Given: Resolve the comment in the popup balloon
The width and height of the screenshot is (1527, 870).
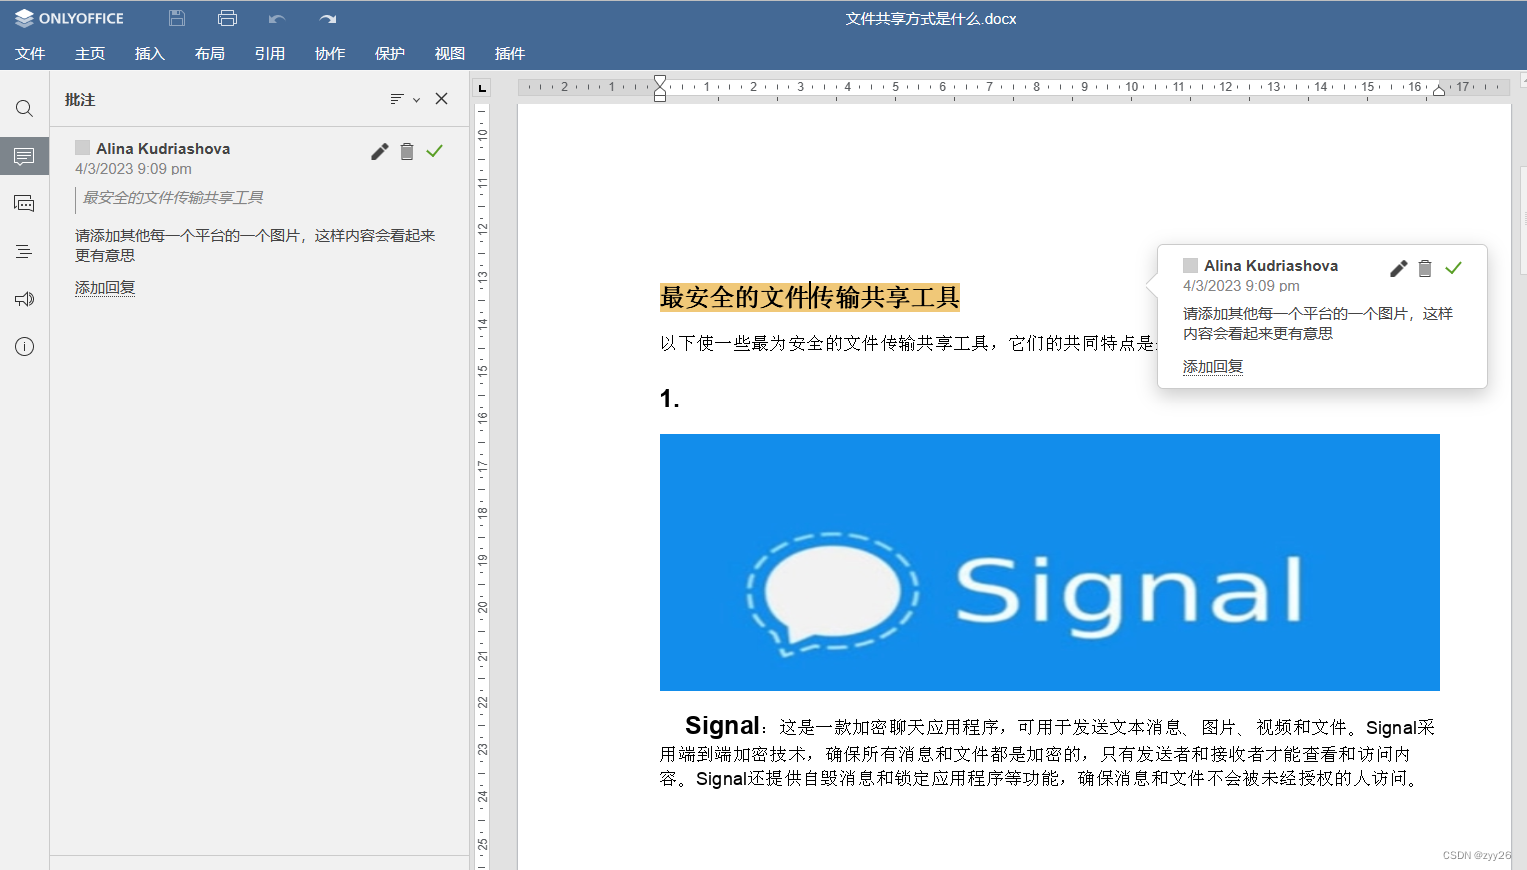Looking at the screenshot, I should tap(1453, 267).
